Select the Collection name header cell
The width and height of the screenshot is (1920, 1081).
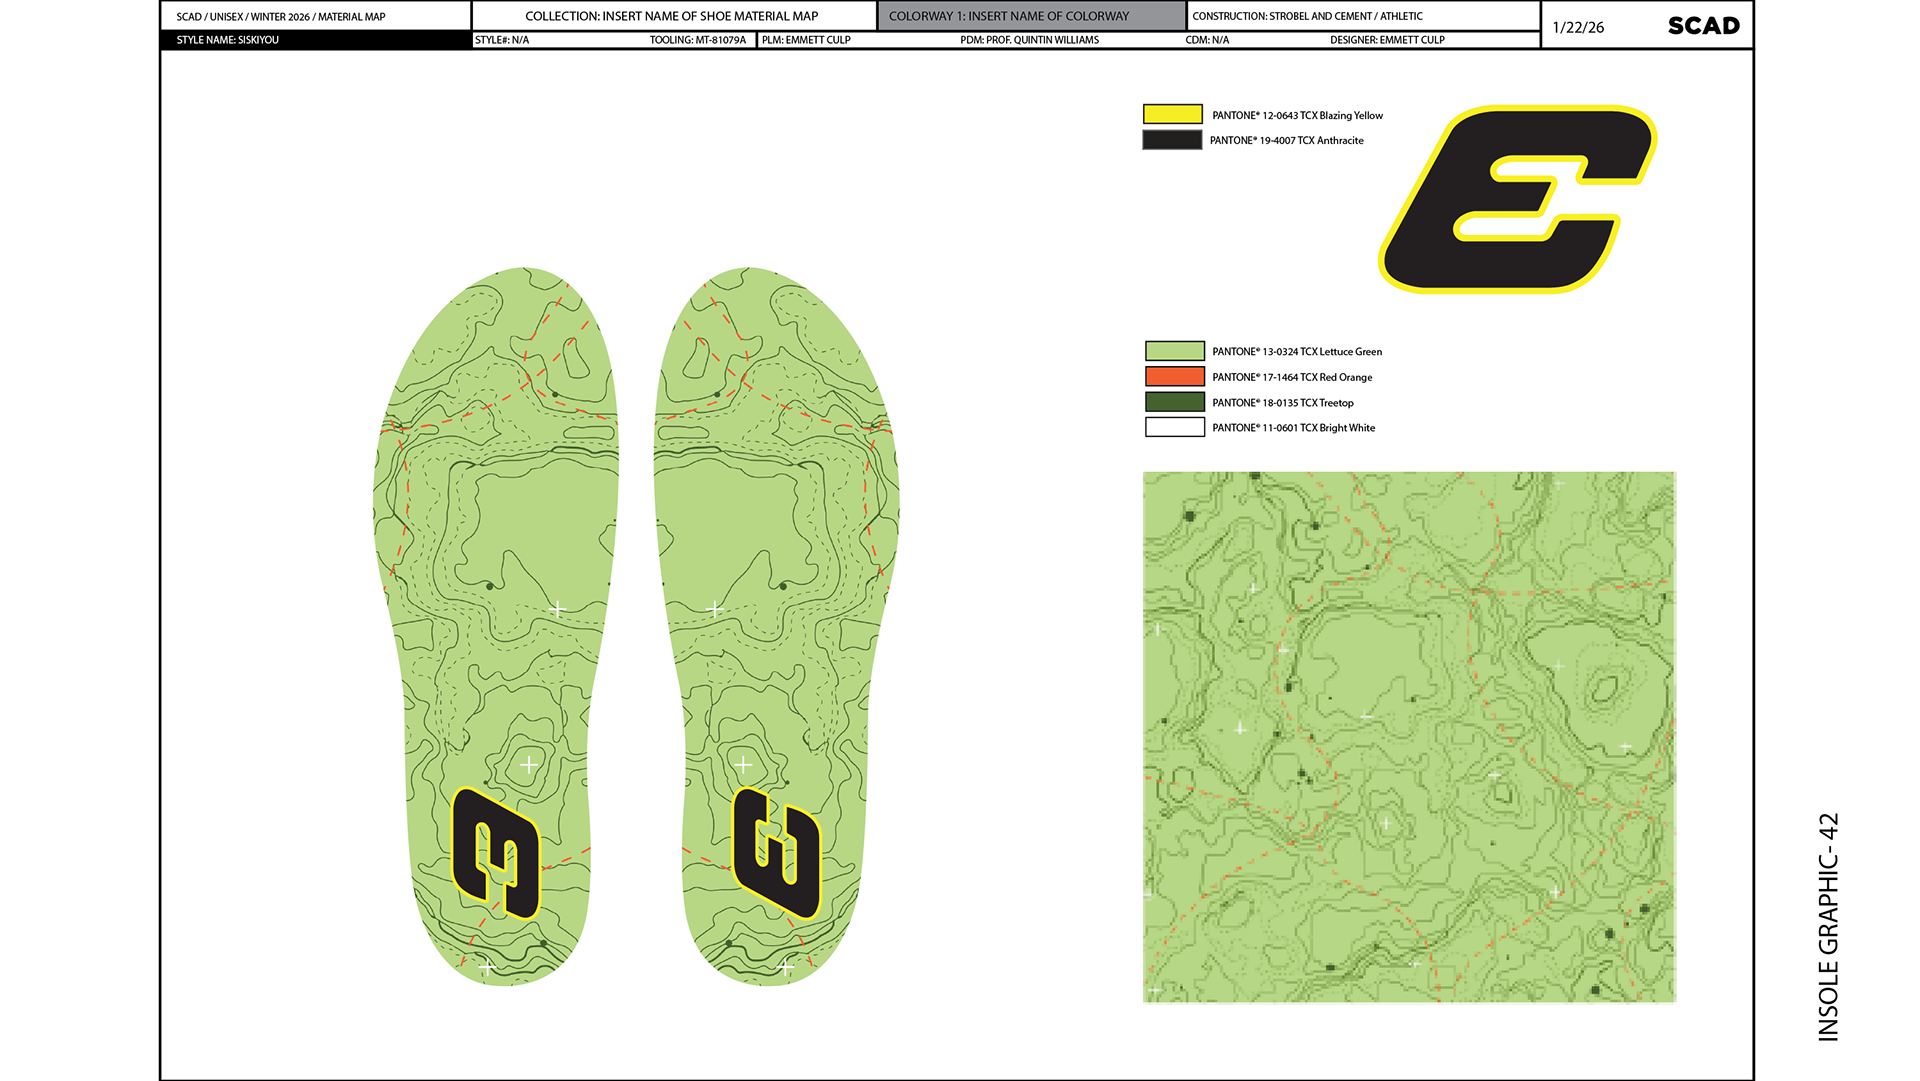click(x=672, y=16)
